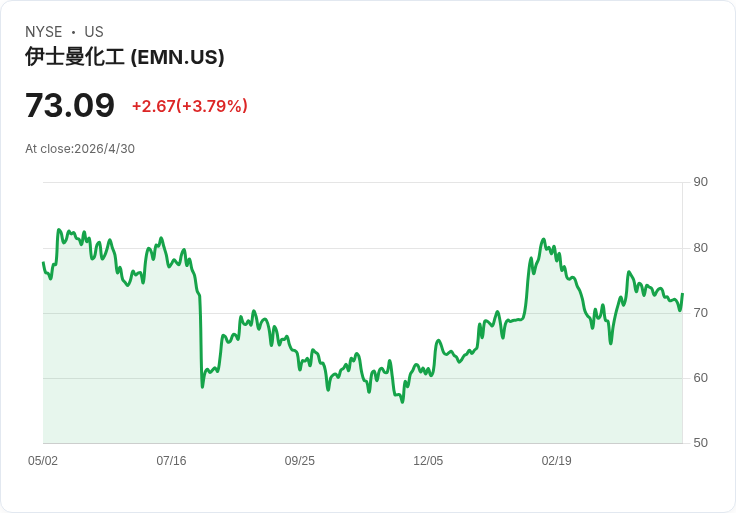Click the NYSE exchange label

coord(44,32)
